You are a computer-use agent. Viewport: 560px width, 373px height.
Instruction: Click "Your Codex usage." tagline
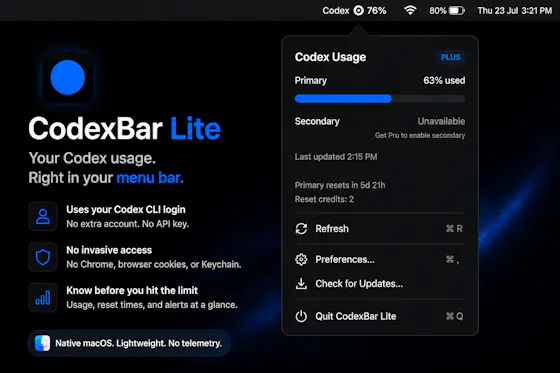pos(92,158)
